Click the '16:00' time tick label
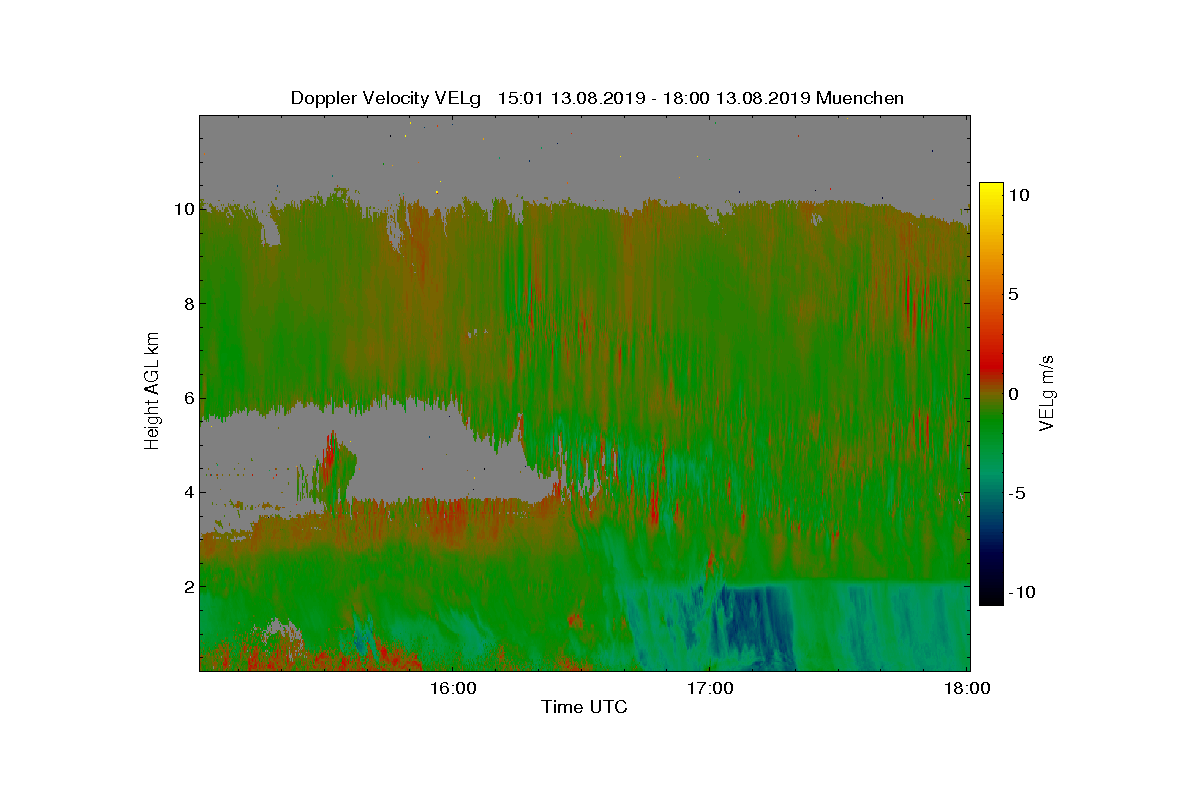The width and height of the screenshot is (1200, 800). pyautogui.click(x=452, y=689)
